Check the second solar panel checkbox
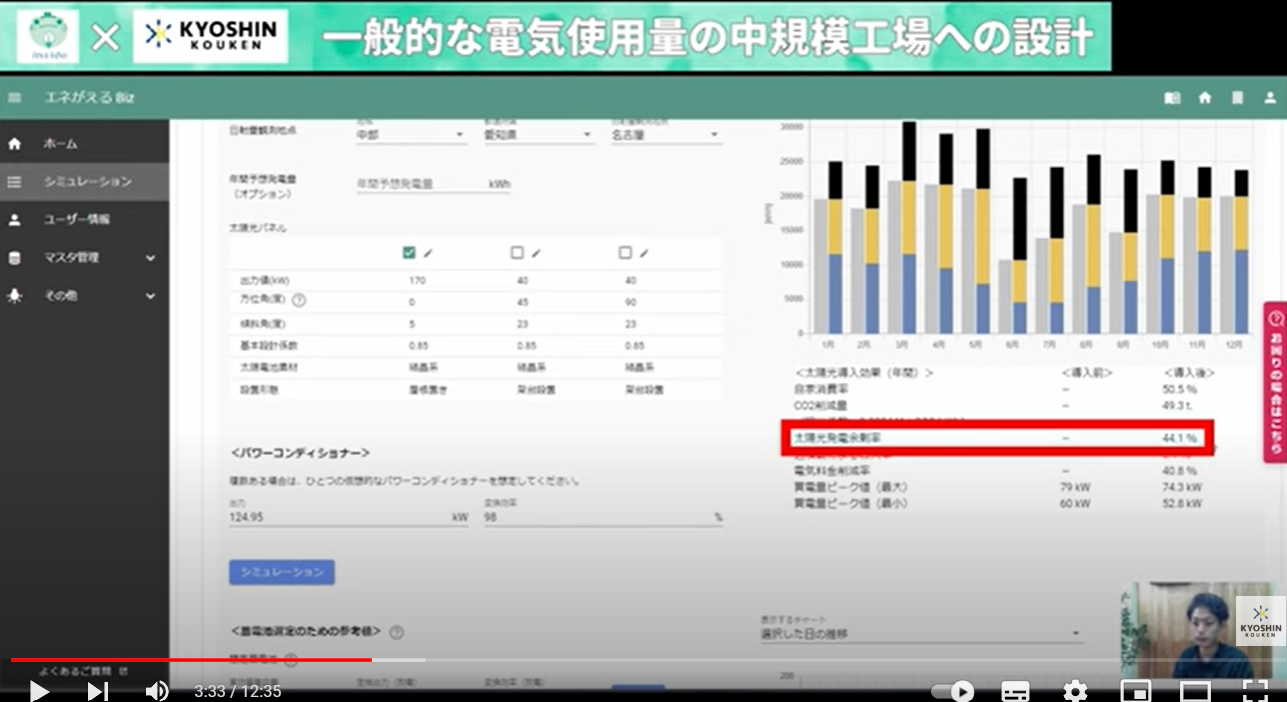Viewport: 1287px width, 702px height. pyautogui.click(x=517, y=253)
